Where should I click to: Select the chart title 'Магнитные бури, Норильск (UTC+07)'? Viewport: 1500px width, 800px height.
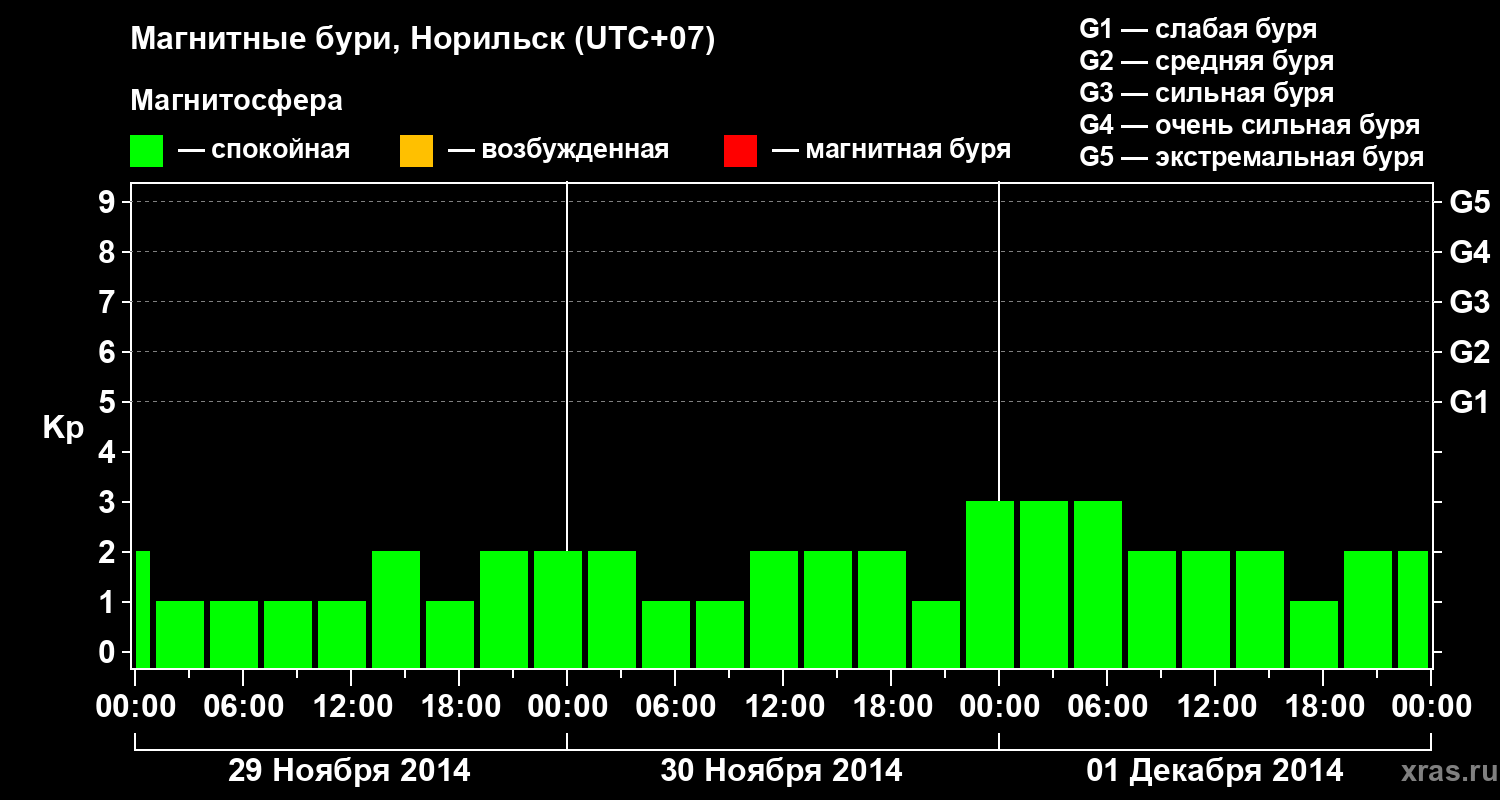pyautogui.click(x=423, y=40)
